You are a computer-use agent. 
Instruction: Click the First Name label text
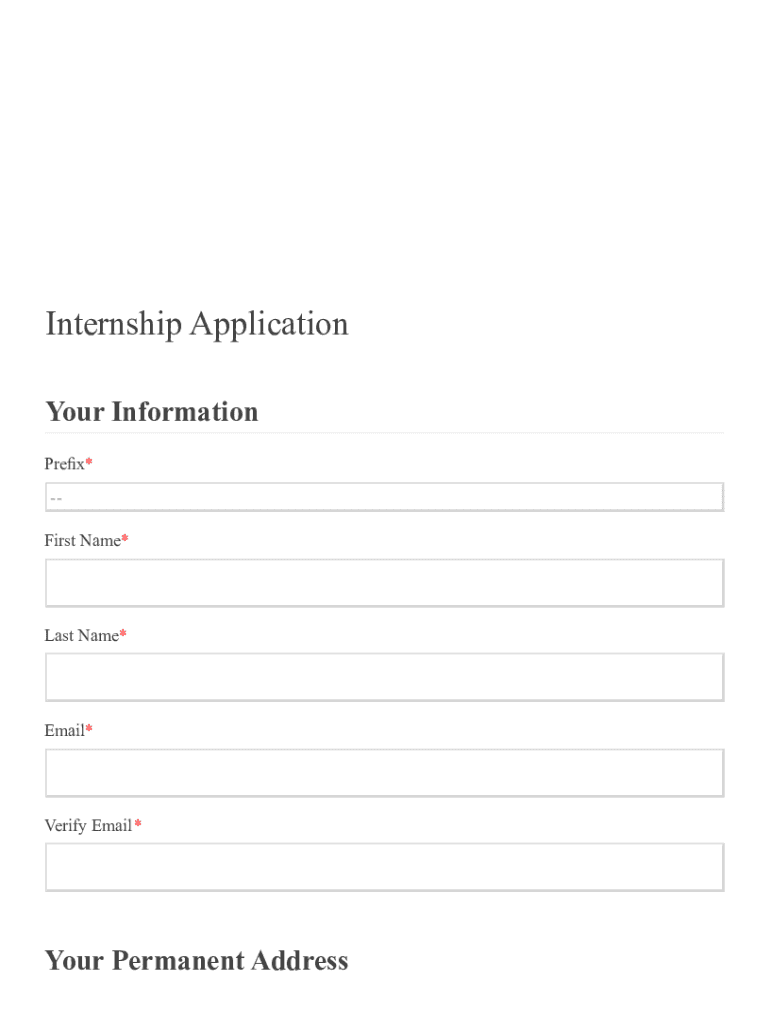coord(82,541)
